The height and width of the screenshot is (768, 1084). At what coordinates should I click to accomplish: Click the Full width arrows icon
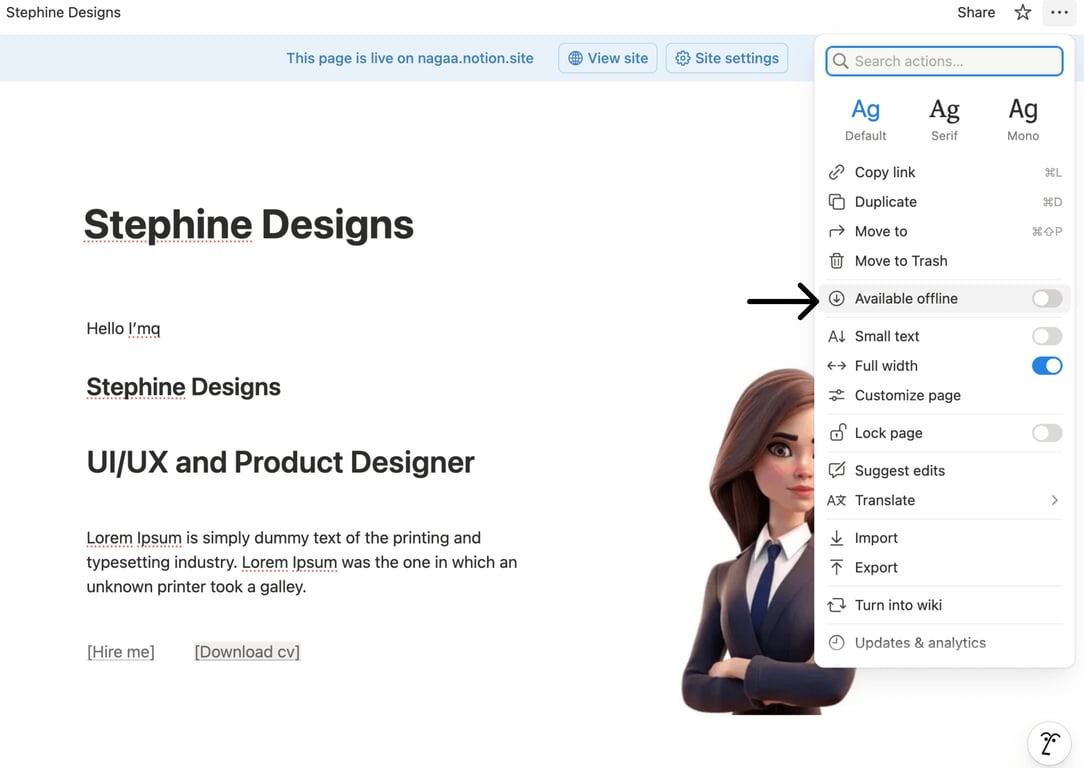[837, 366]
